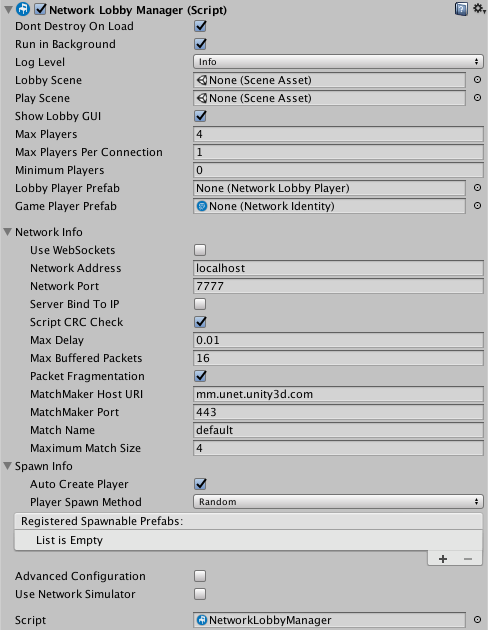Click the 'Player Spawn Method' label
488x630 pixels.
click(x=86, y=502)
